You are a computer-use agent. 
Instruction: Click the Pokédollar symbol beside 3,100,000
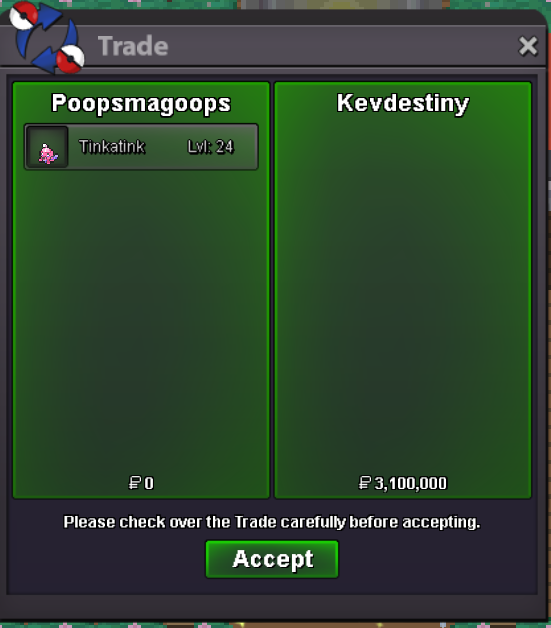click(365, 483)
